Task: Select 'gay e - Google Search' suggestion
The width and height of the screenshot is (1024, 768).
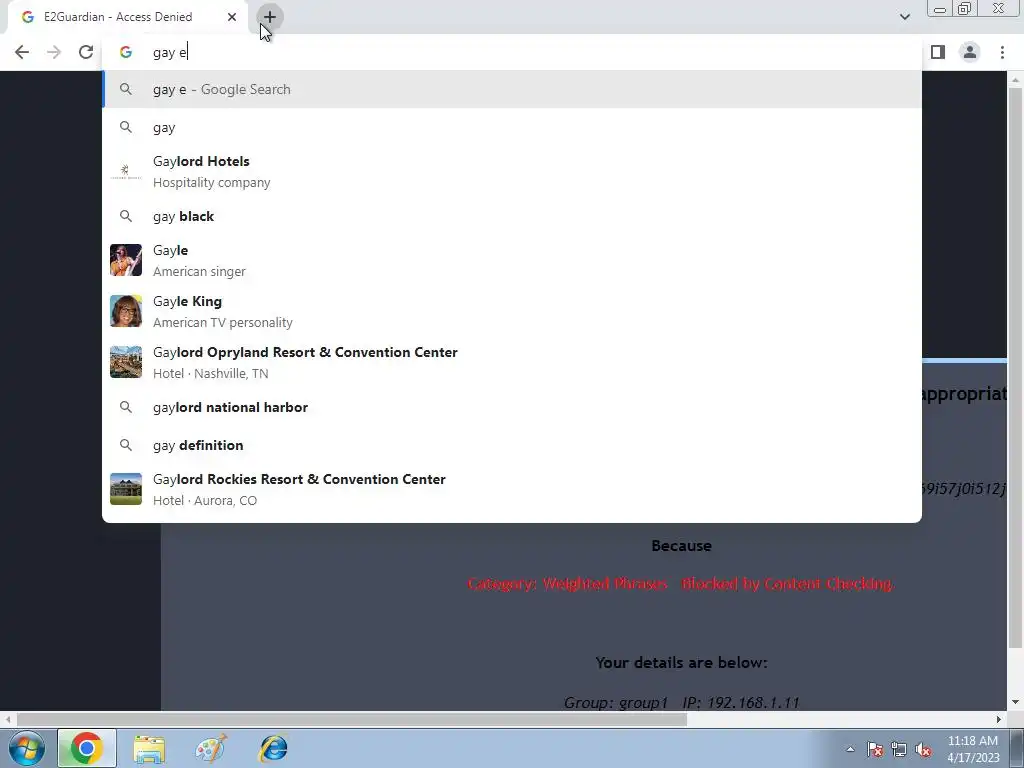Action: point(512,89)
